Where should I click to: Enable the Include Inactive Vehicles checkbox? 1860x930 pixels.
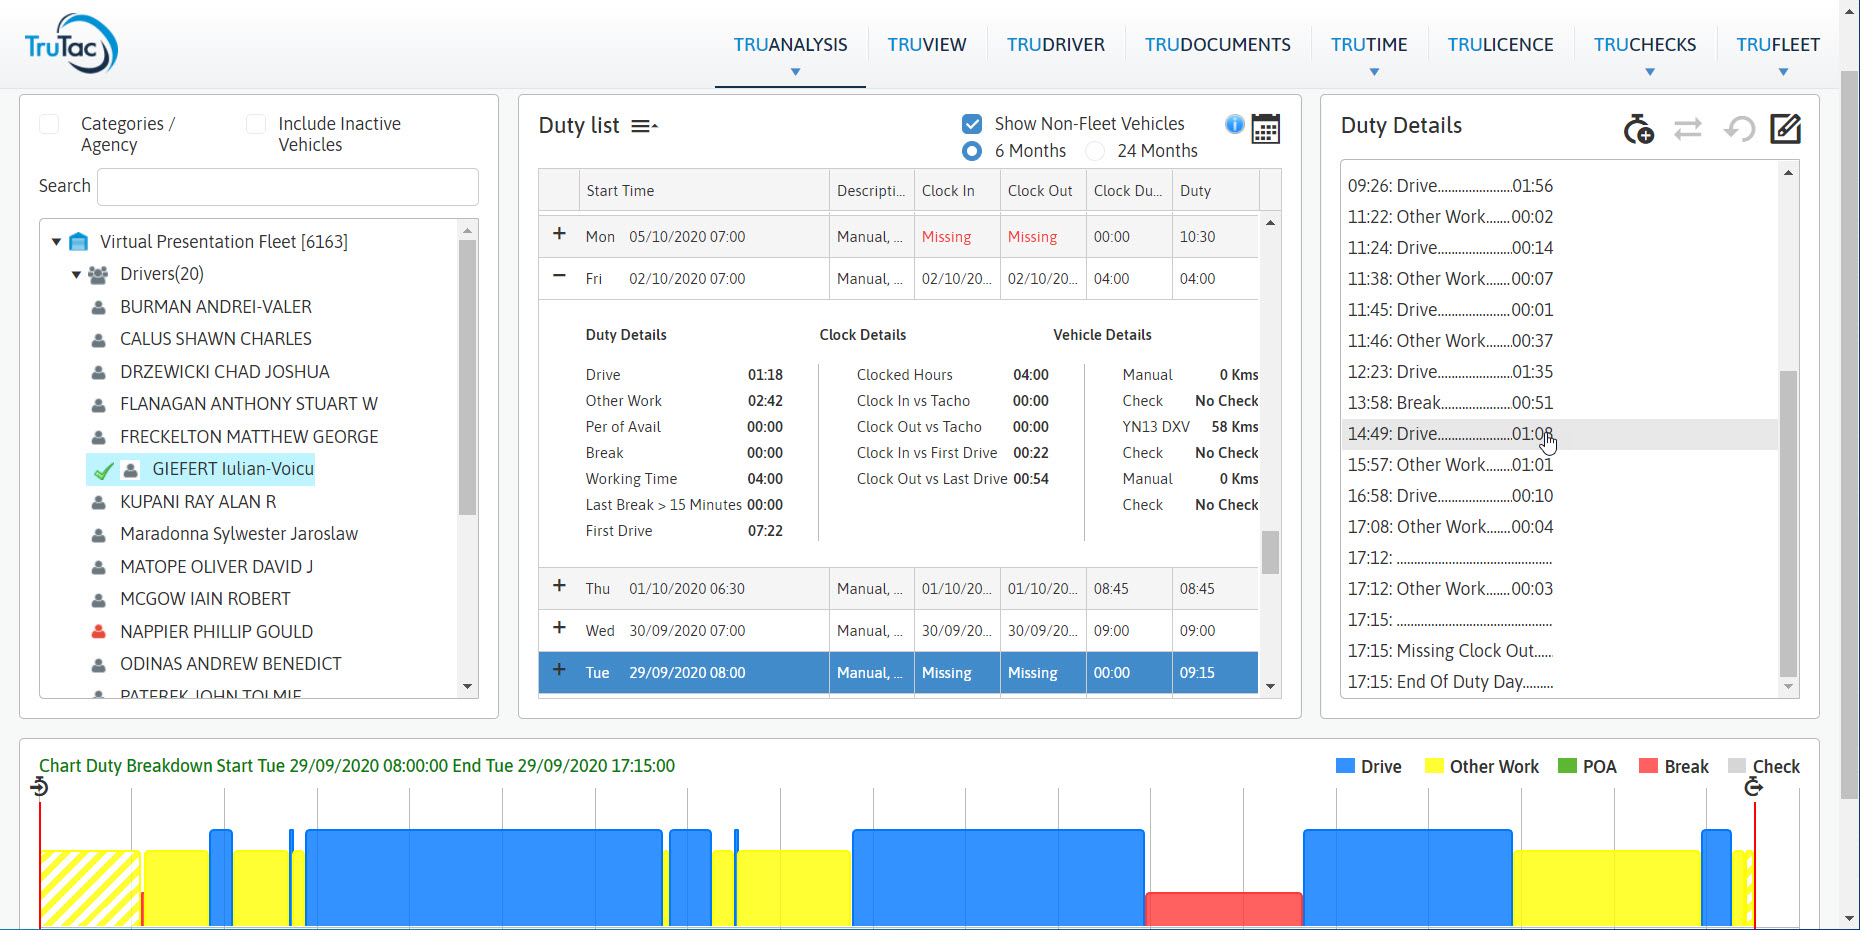(x=256, y=124)
